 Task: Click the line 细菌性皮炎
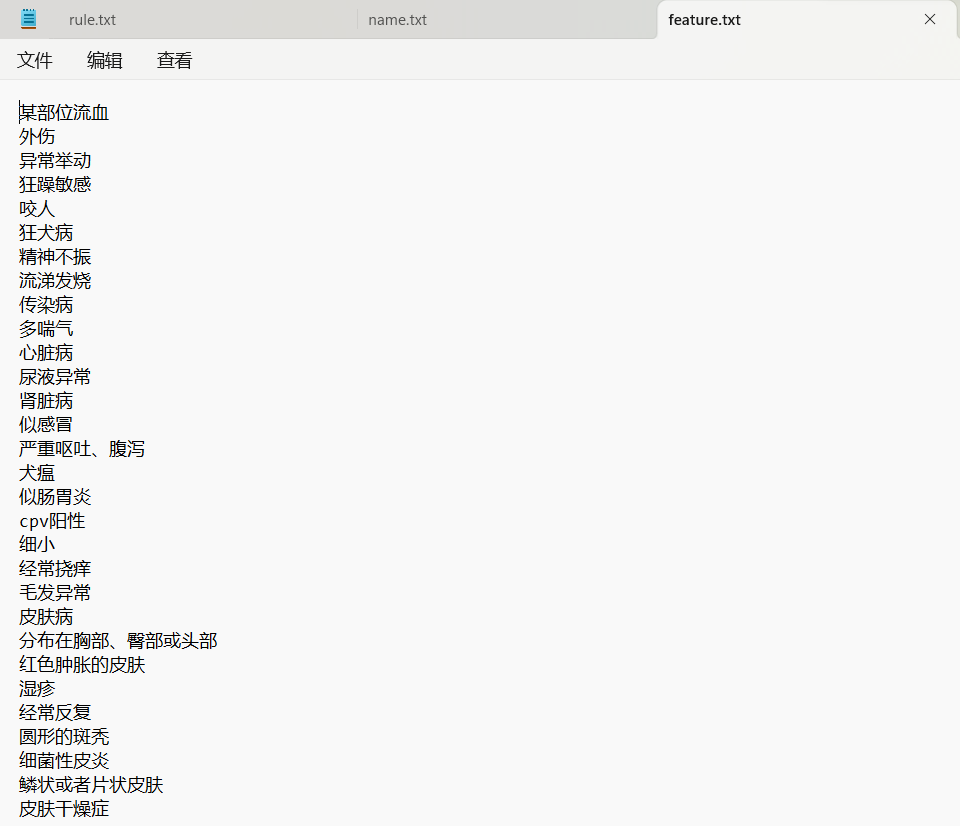pyautogui.click(x=64, y=760)
